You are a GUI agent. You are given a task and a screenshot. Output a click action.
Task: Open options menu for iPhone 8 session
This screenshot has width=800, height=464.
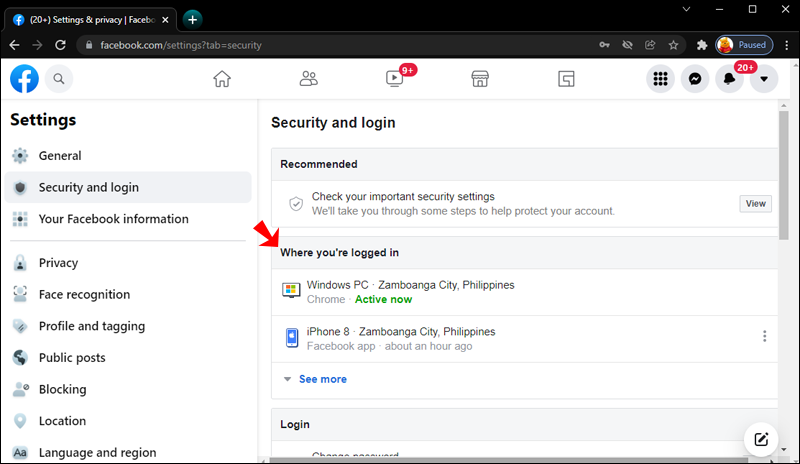(x=765, y=337)
